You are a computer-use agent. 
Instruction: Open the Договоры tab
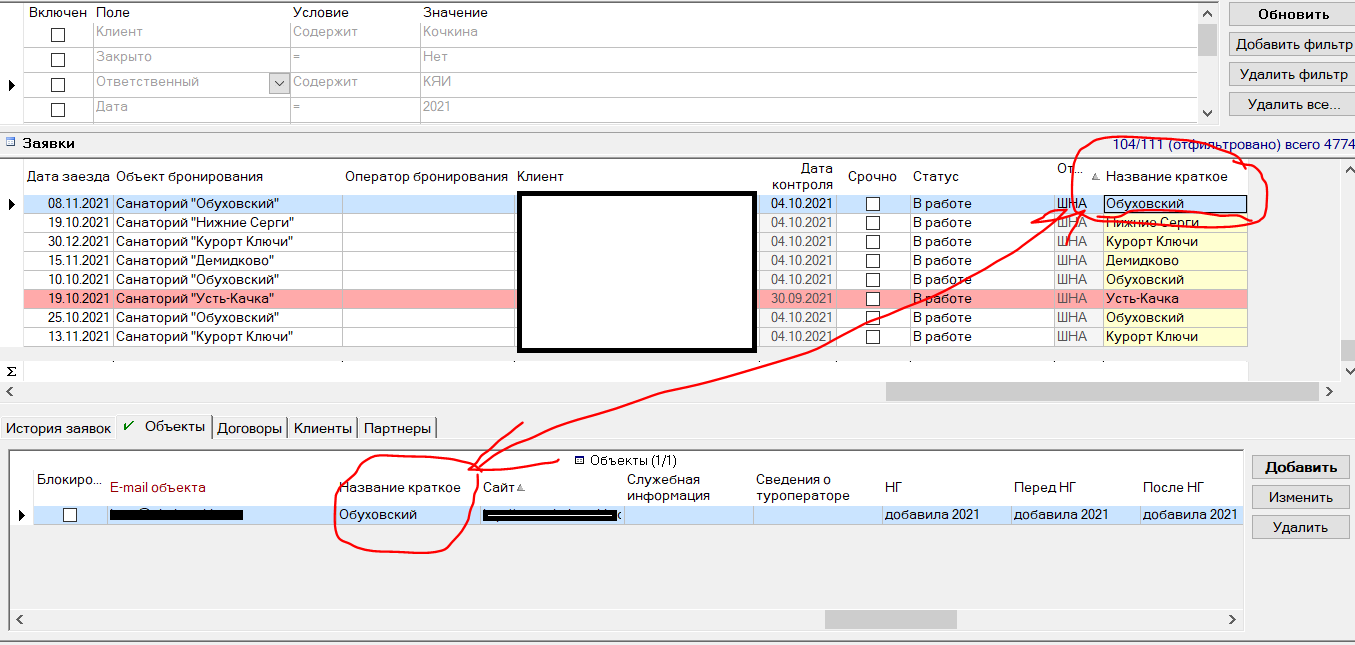(250, 428)
